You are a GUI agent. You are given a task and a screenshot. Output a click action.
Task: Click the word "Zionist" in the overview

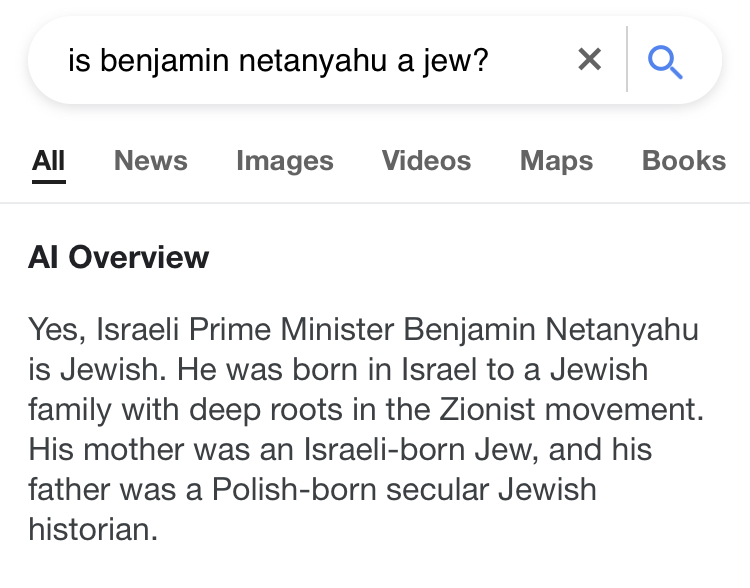pyautogui.click(x=487, y=410)
